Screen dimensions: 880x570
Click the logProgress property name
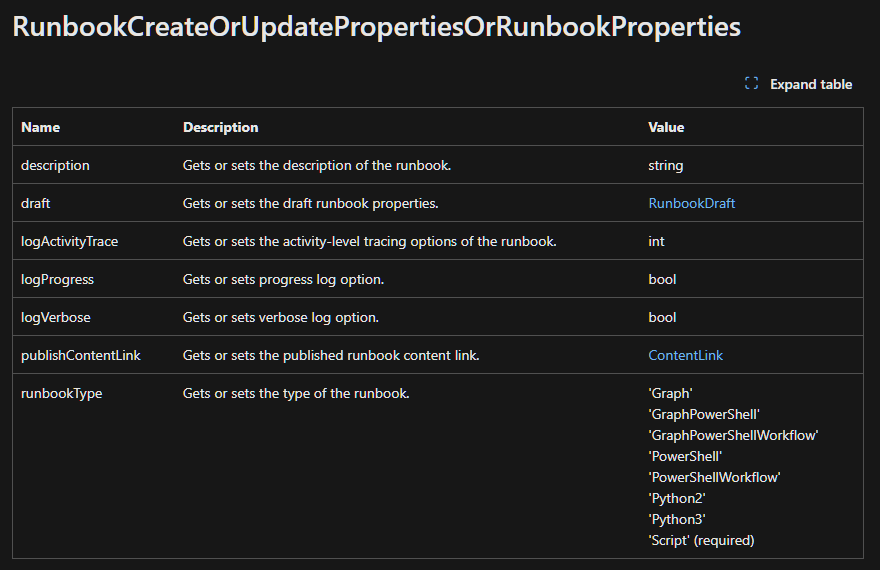[x=57, y=279]
